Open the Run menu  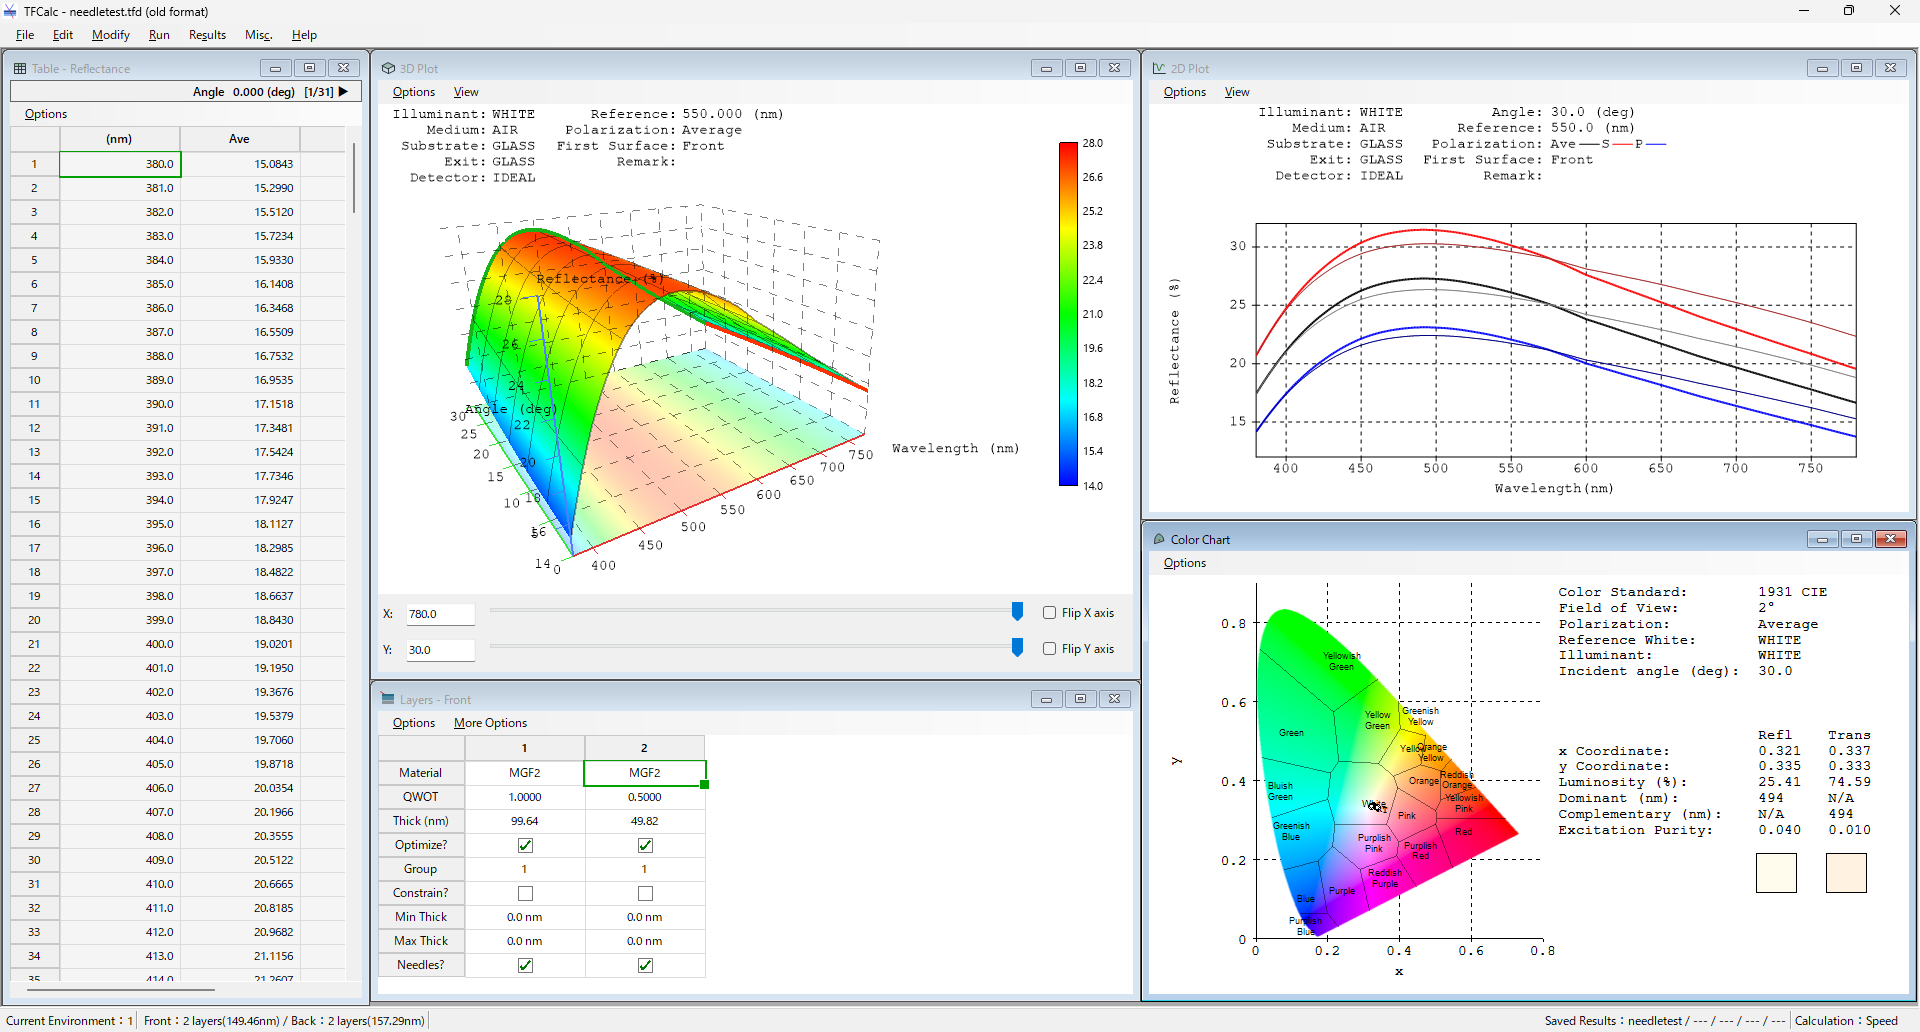[x=159, y=35]
